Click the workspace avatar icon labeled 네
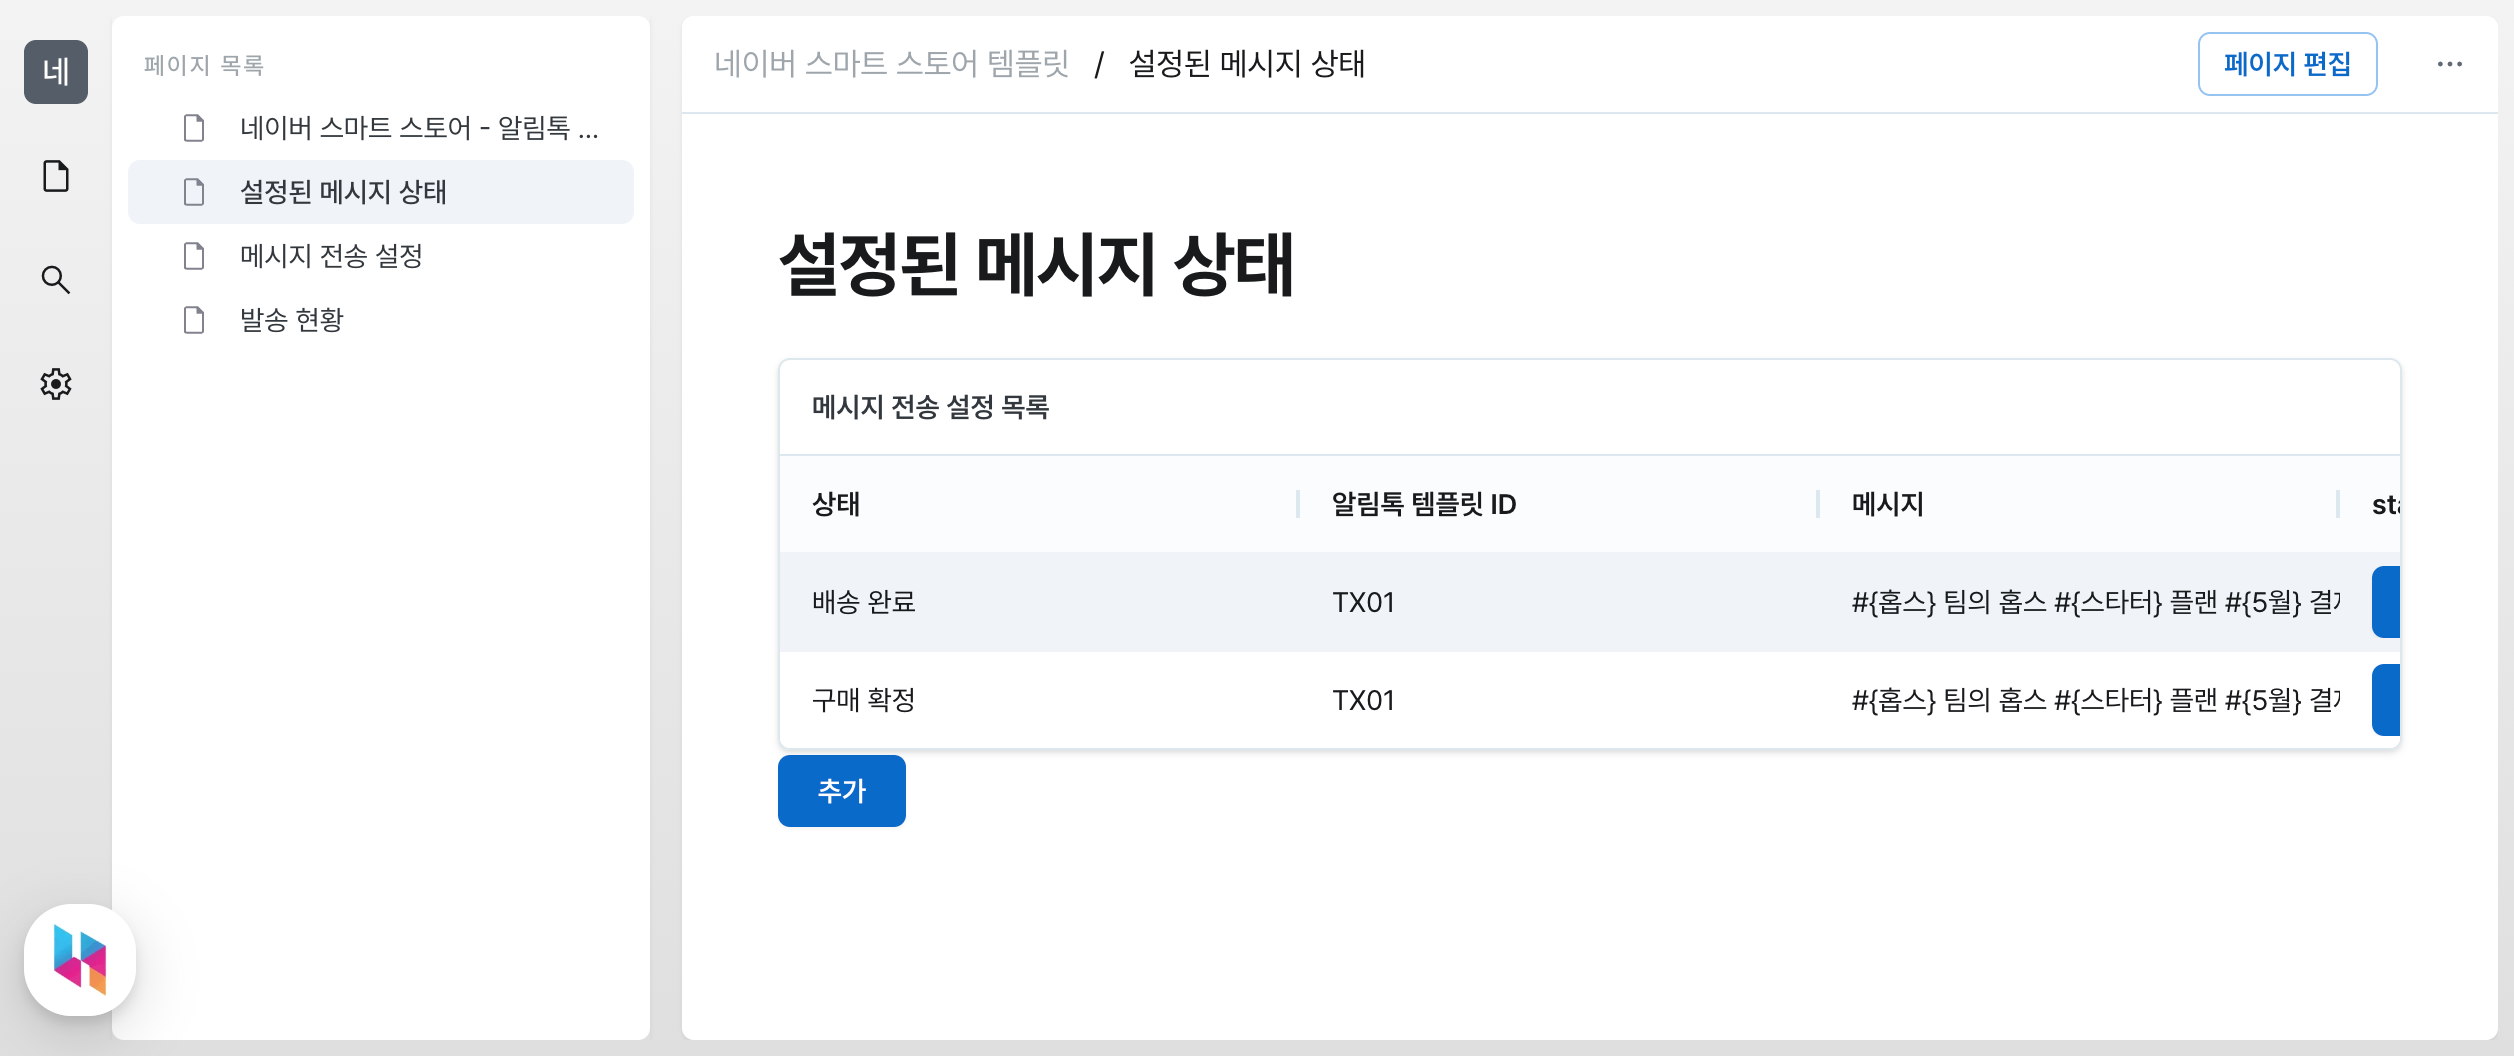Image resolution: width=2514 pixels, height=1056 pixels. 56,72
